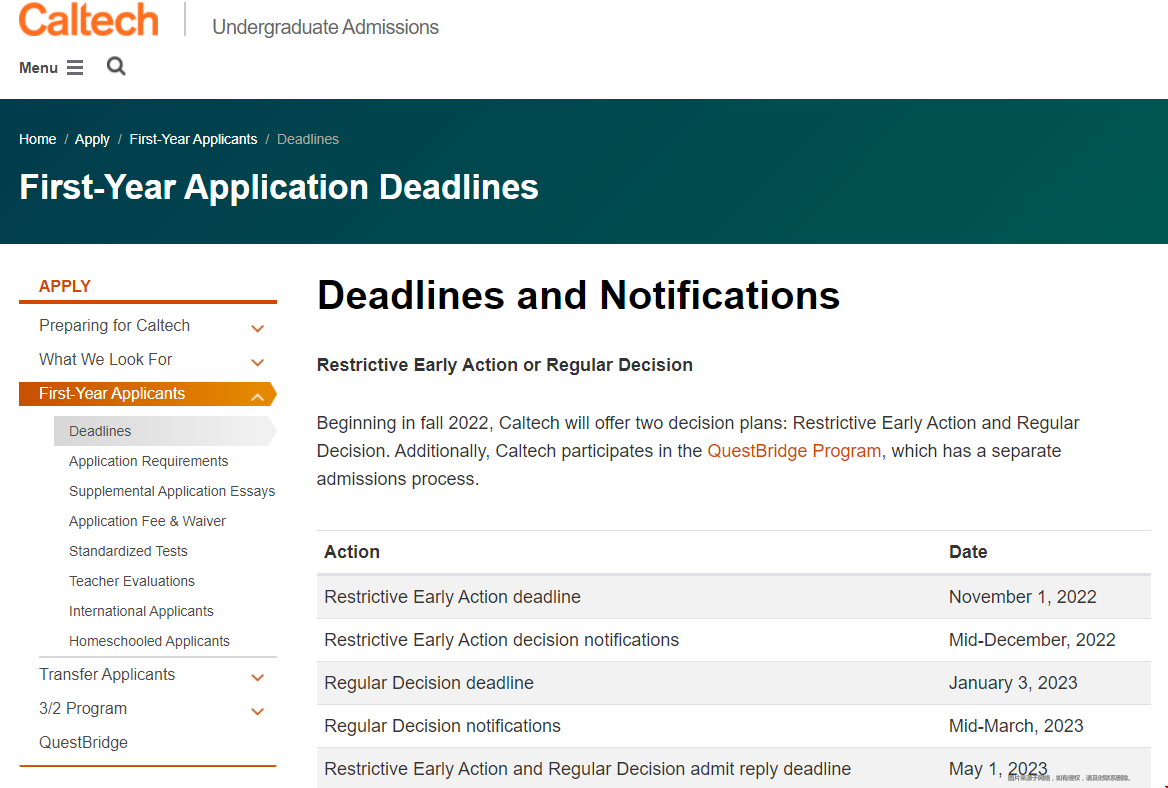Click Apply in the breadcrumb
The height and width of the screenshot is (788, 1168).
point(92,139)
